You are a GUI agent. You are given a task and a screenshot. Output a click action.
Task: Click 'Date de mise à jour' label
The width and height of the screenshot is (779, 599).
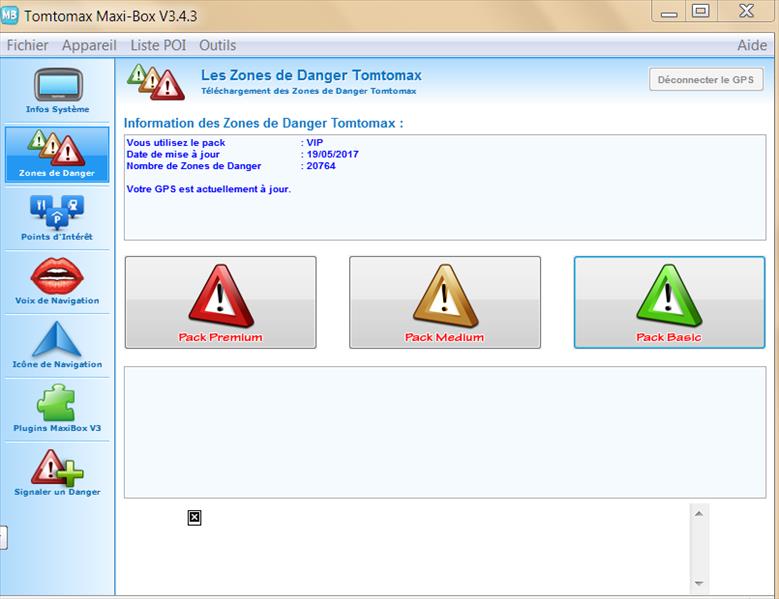[x=173, y=154]
